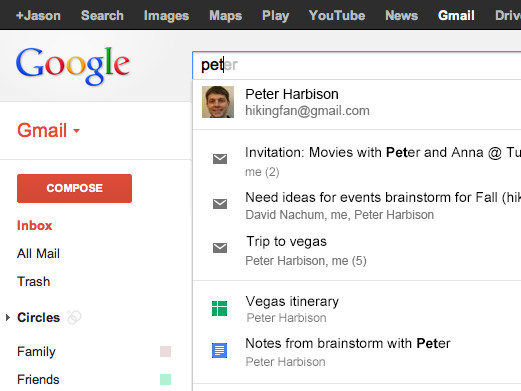Viewport: 521px width, 391px height.
Task: Click hikingfan@gmail.com email address
Action: (x=307, y=111)
